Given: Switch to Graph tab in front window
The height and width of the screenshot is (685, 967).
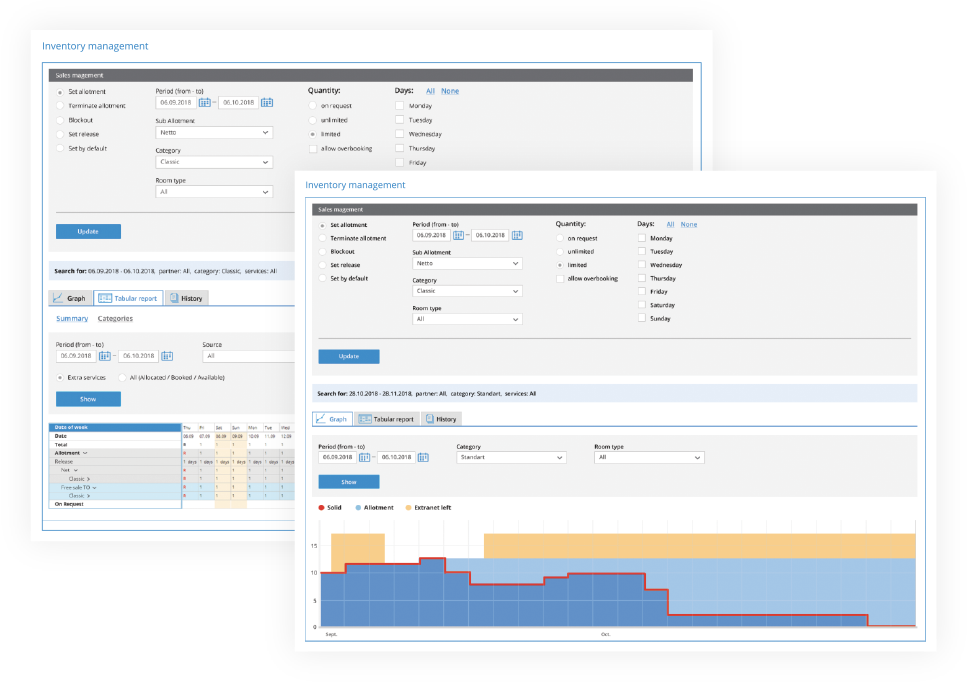Looking at the screenshot, I should click(332, 419).
